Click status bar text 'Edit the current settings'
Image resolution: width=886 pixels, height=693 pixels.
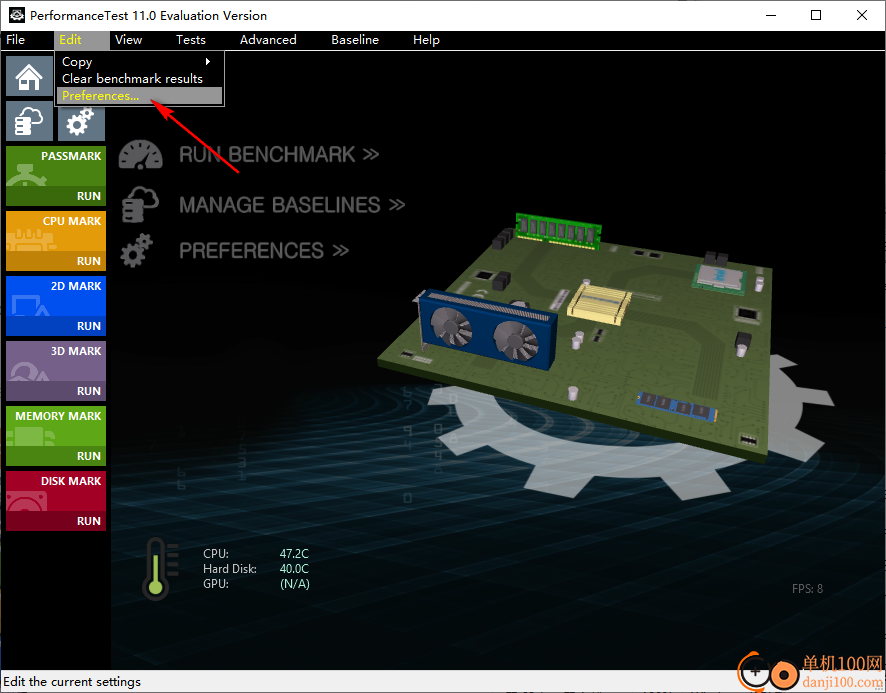click(72, 682)
